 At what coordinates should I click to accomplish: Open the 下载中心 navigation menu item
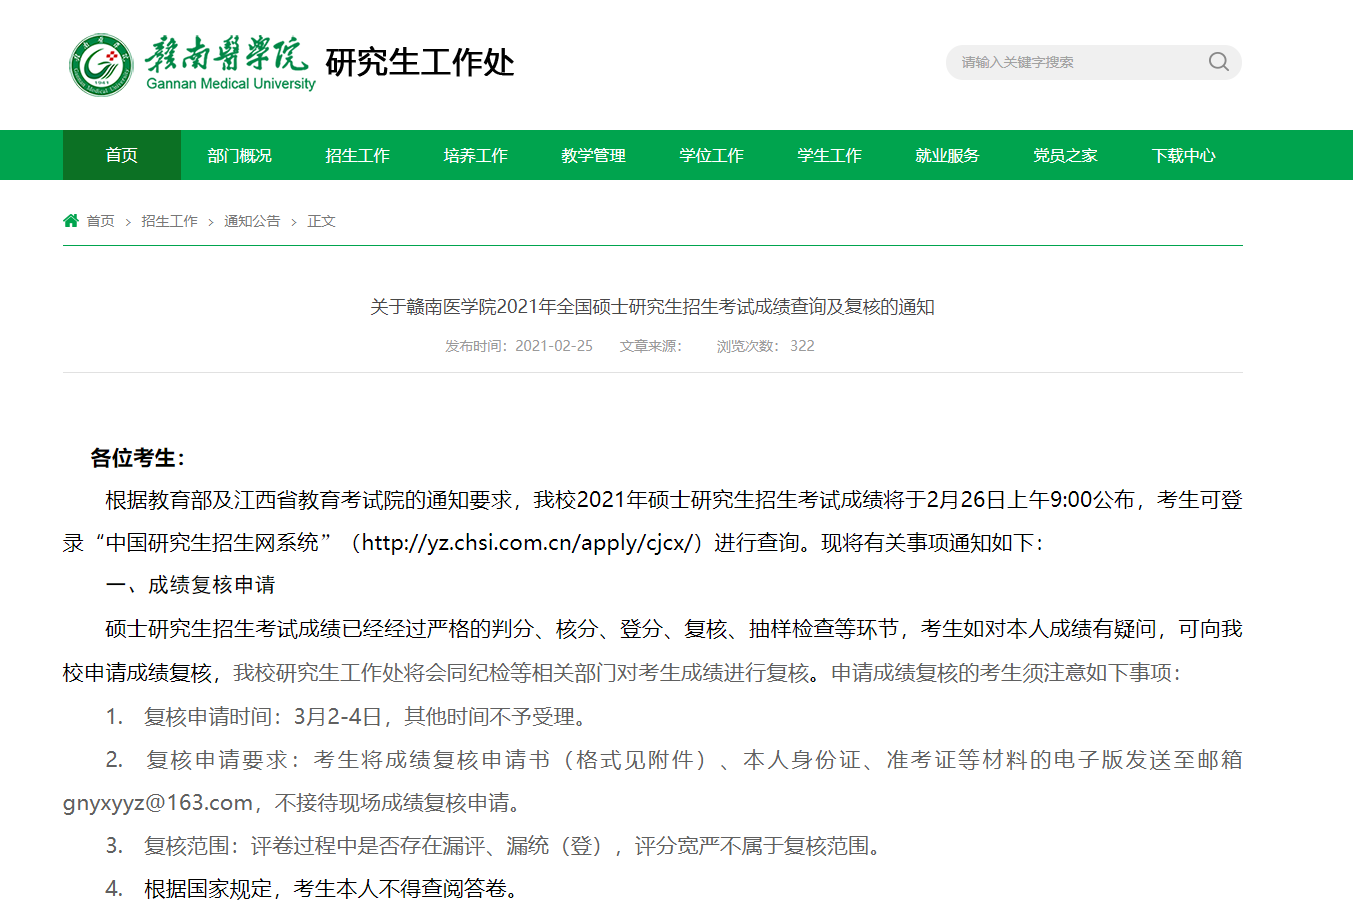(x=1183, y=155)
